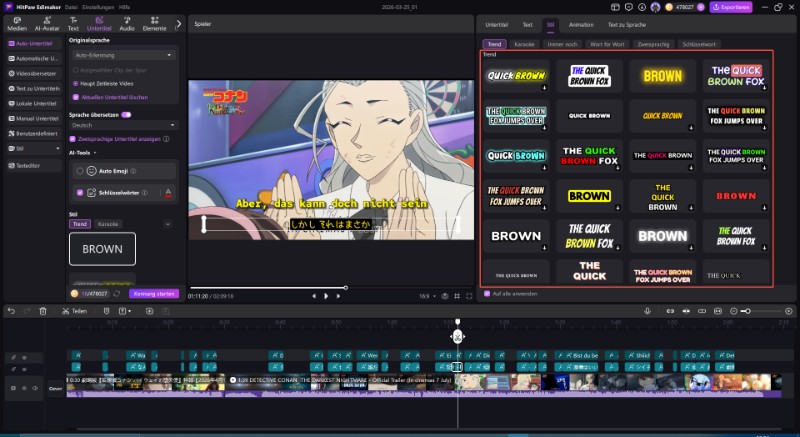Open the Hilfe menu
Screen dimensions: 800x437
point(124,7)
